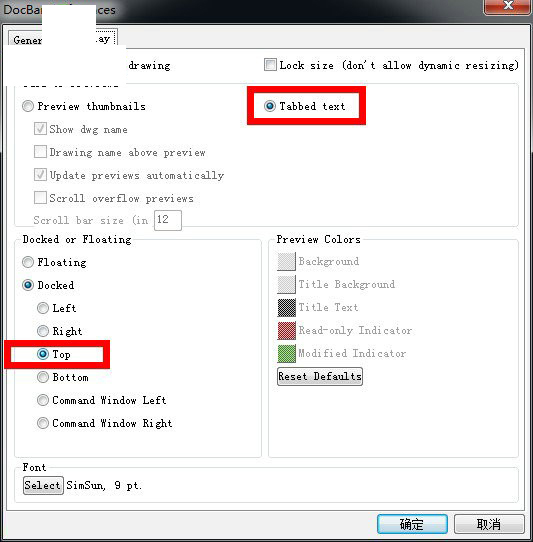Screen dimensions: 533x542
Task: Click the font Select button
Action: tap(43, 485)
